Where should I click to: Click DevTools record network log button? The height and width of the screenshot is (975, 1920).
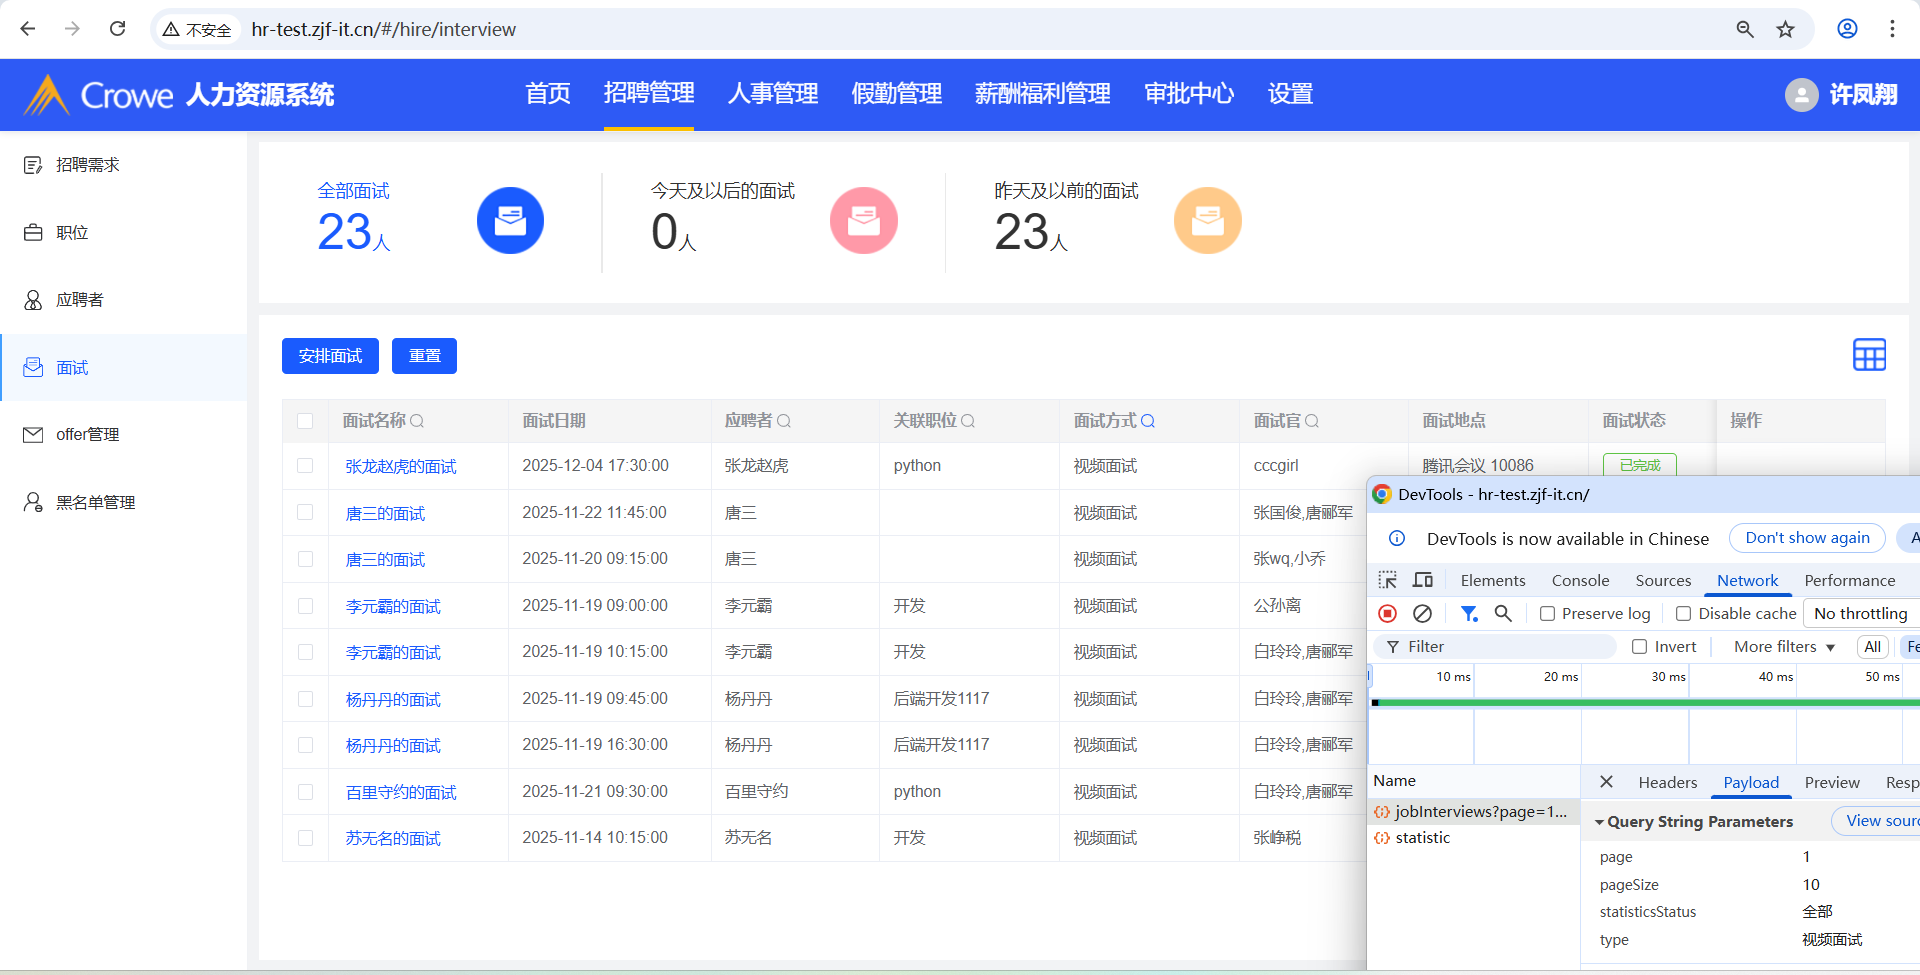pyautogui.click(x=1387, y=613)
